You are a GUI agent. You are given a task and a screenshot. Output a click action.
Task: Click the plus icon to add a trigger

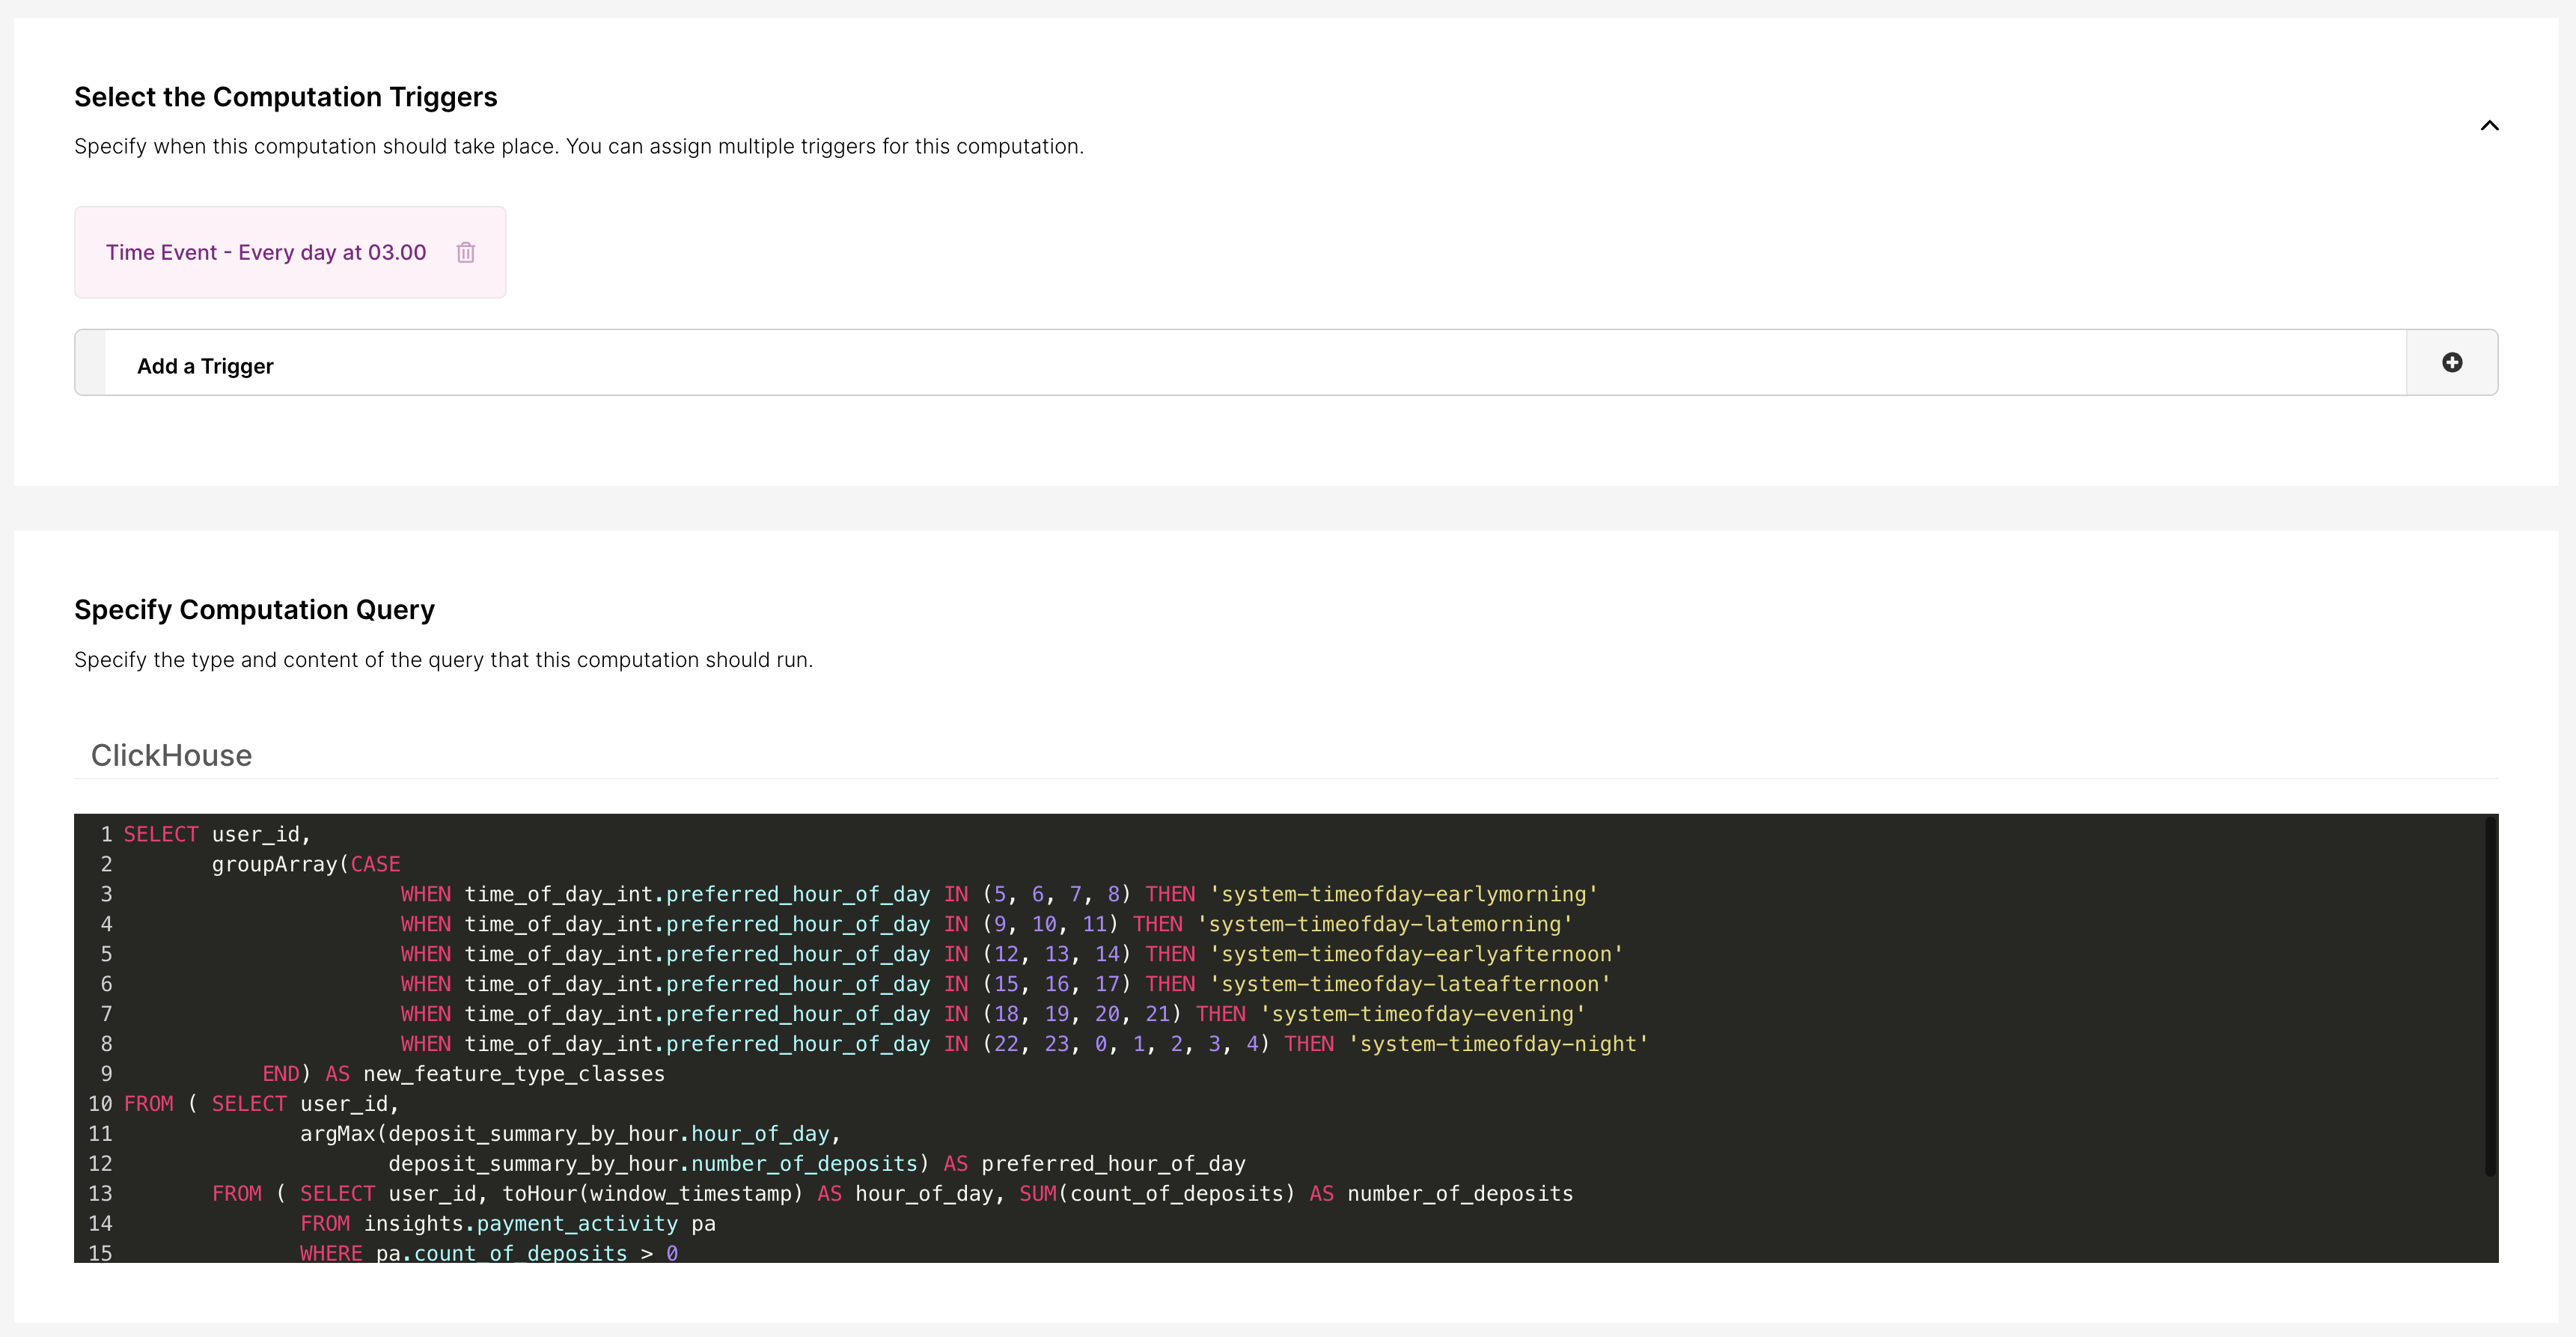click(2452, 362)
